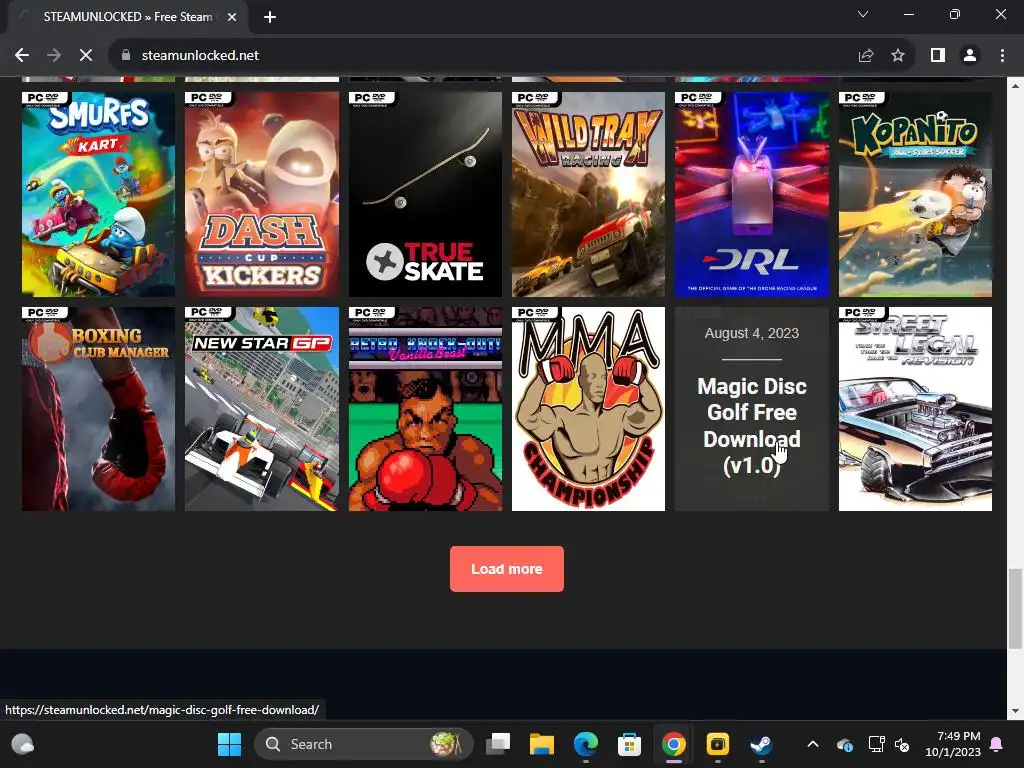
Task: View site security lock info
Action: click(126, 56)
